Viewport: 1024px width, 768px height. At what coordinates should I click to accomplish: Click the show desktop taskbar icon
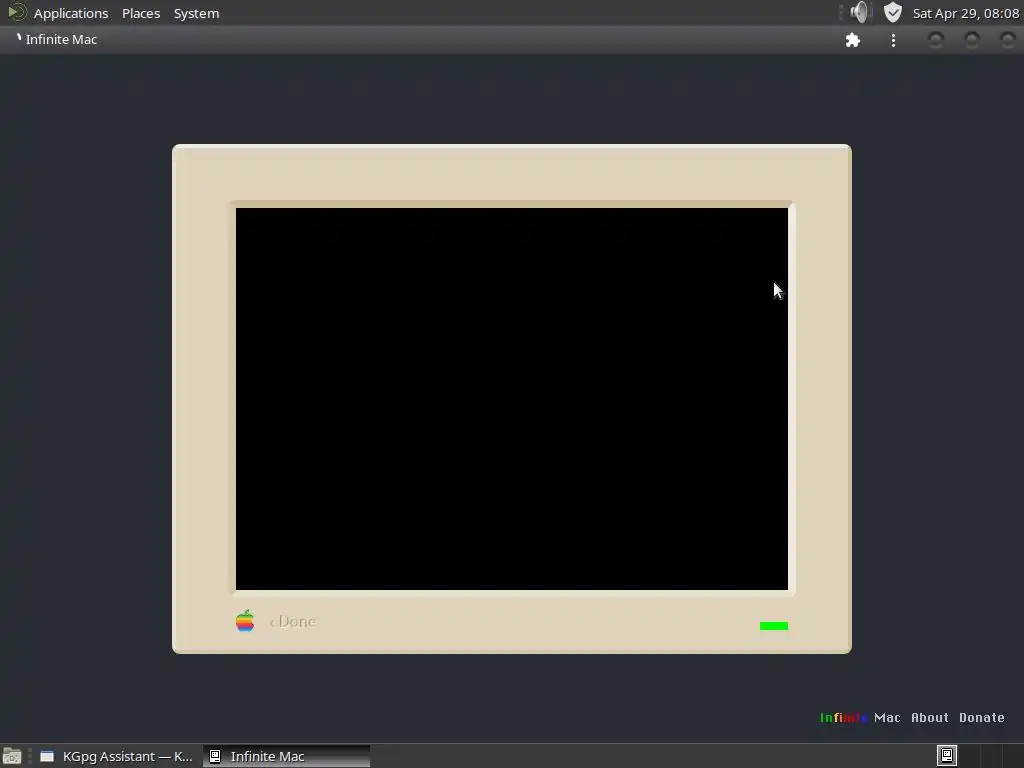(12, 756)
